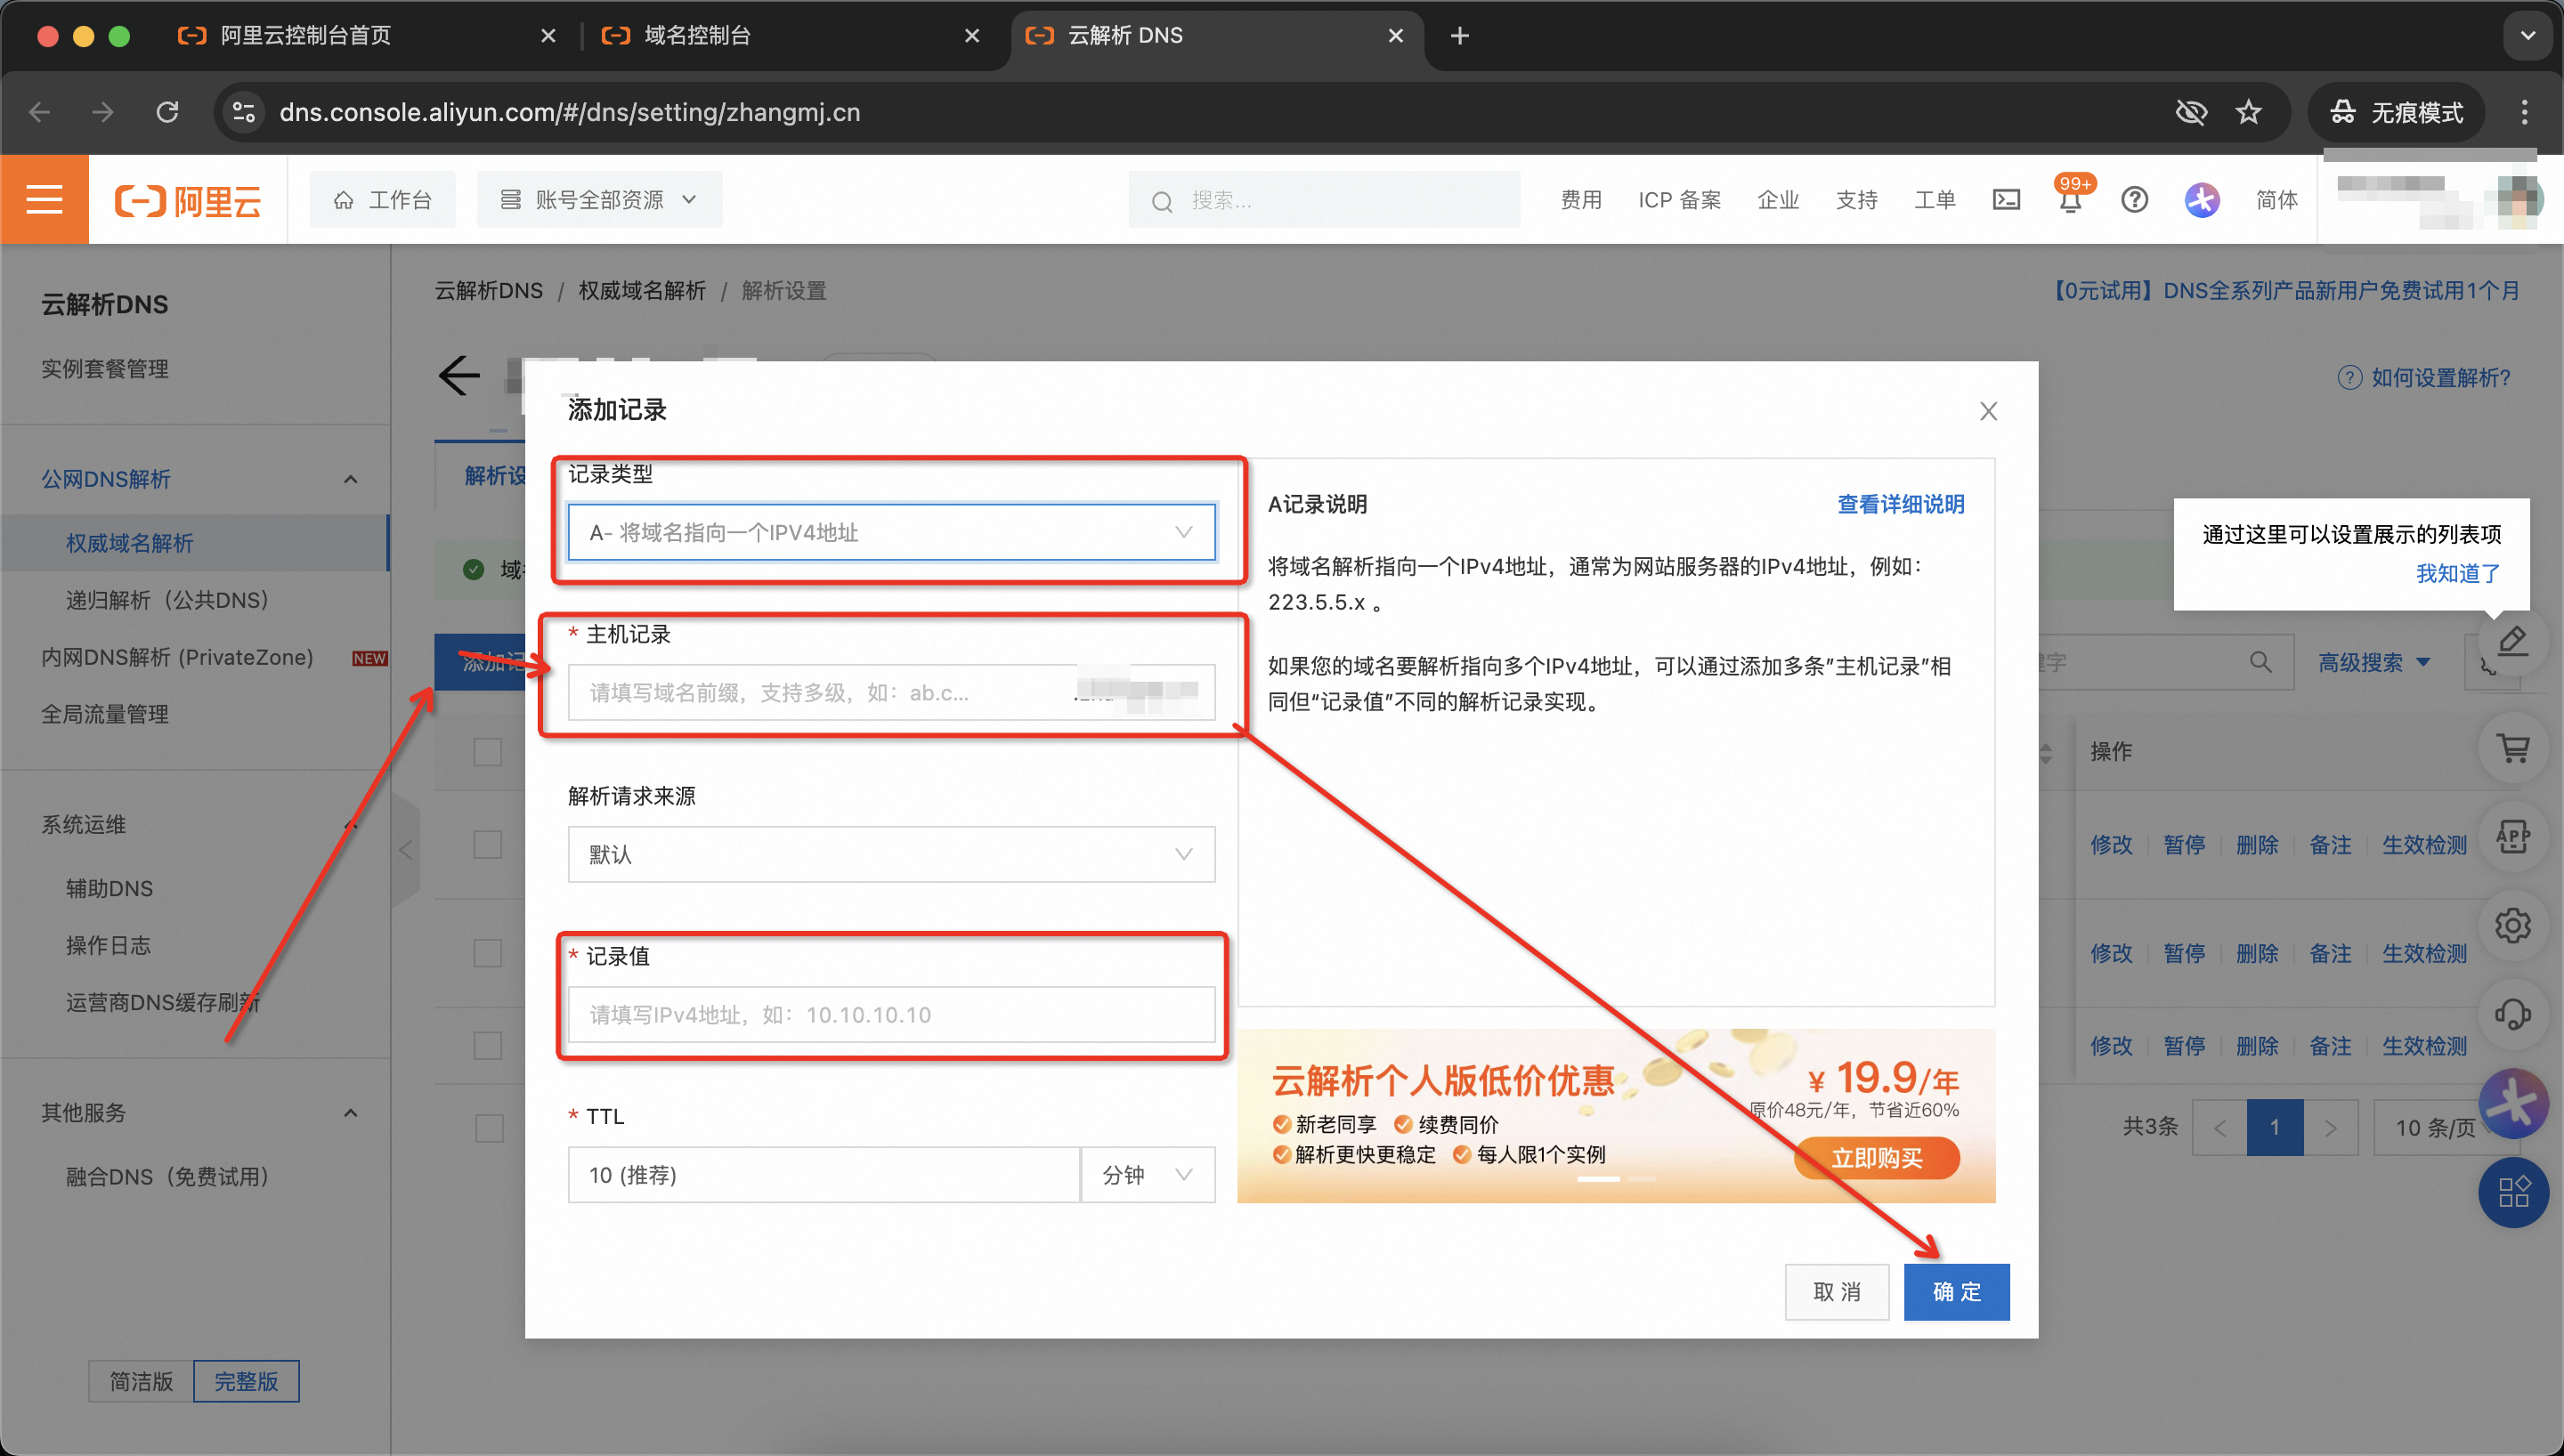Image resolution: width=2564 pixels, height=1456 pixels.
Task: Click the 立即购买 promo button
Action: (1877, 1158)
